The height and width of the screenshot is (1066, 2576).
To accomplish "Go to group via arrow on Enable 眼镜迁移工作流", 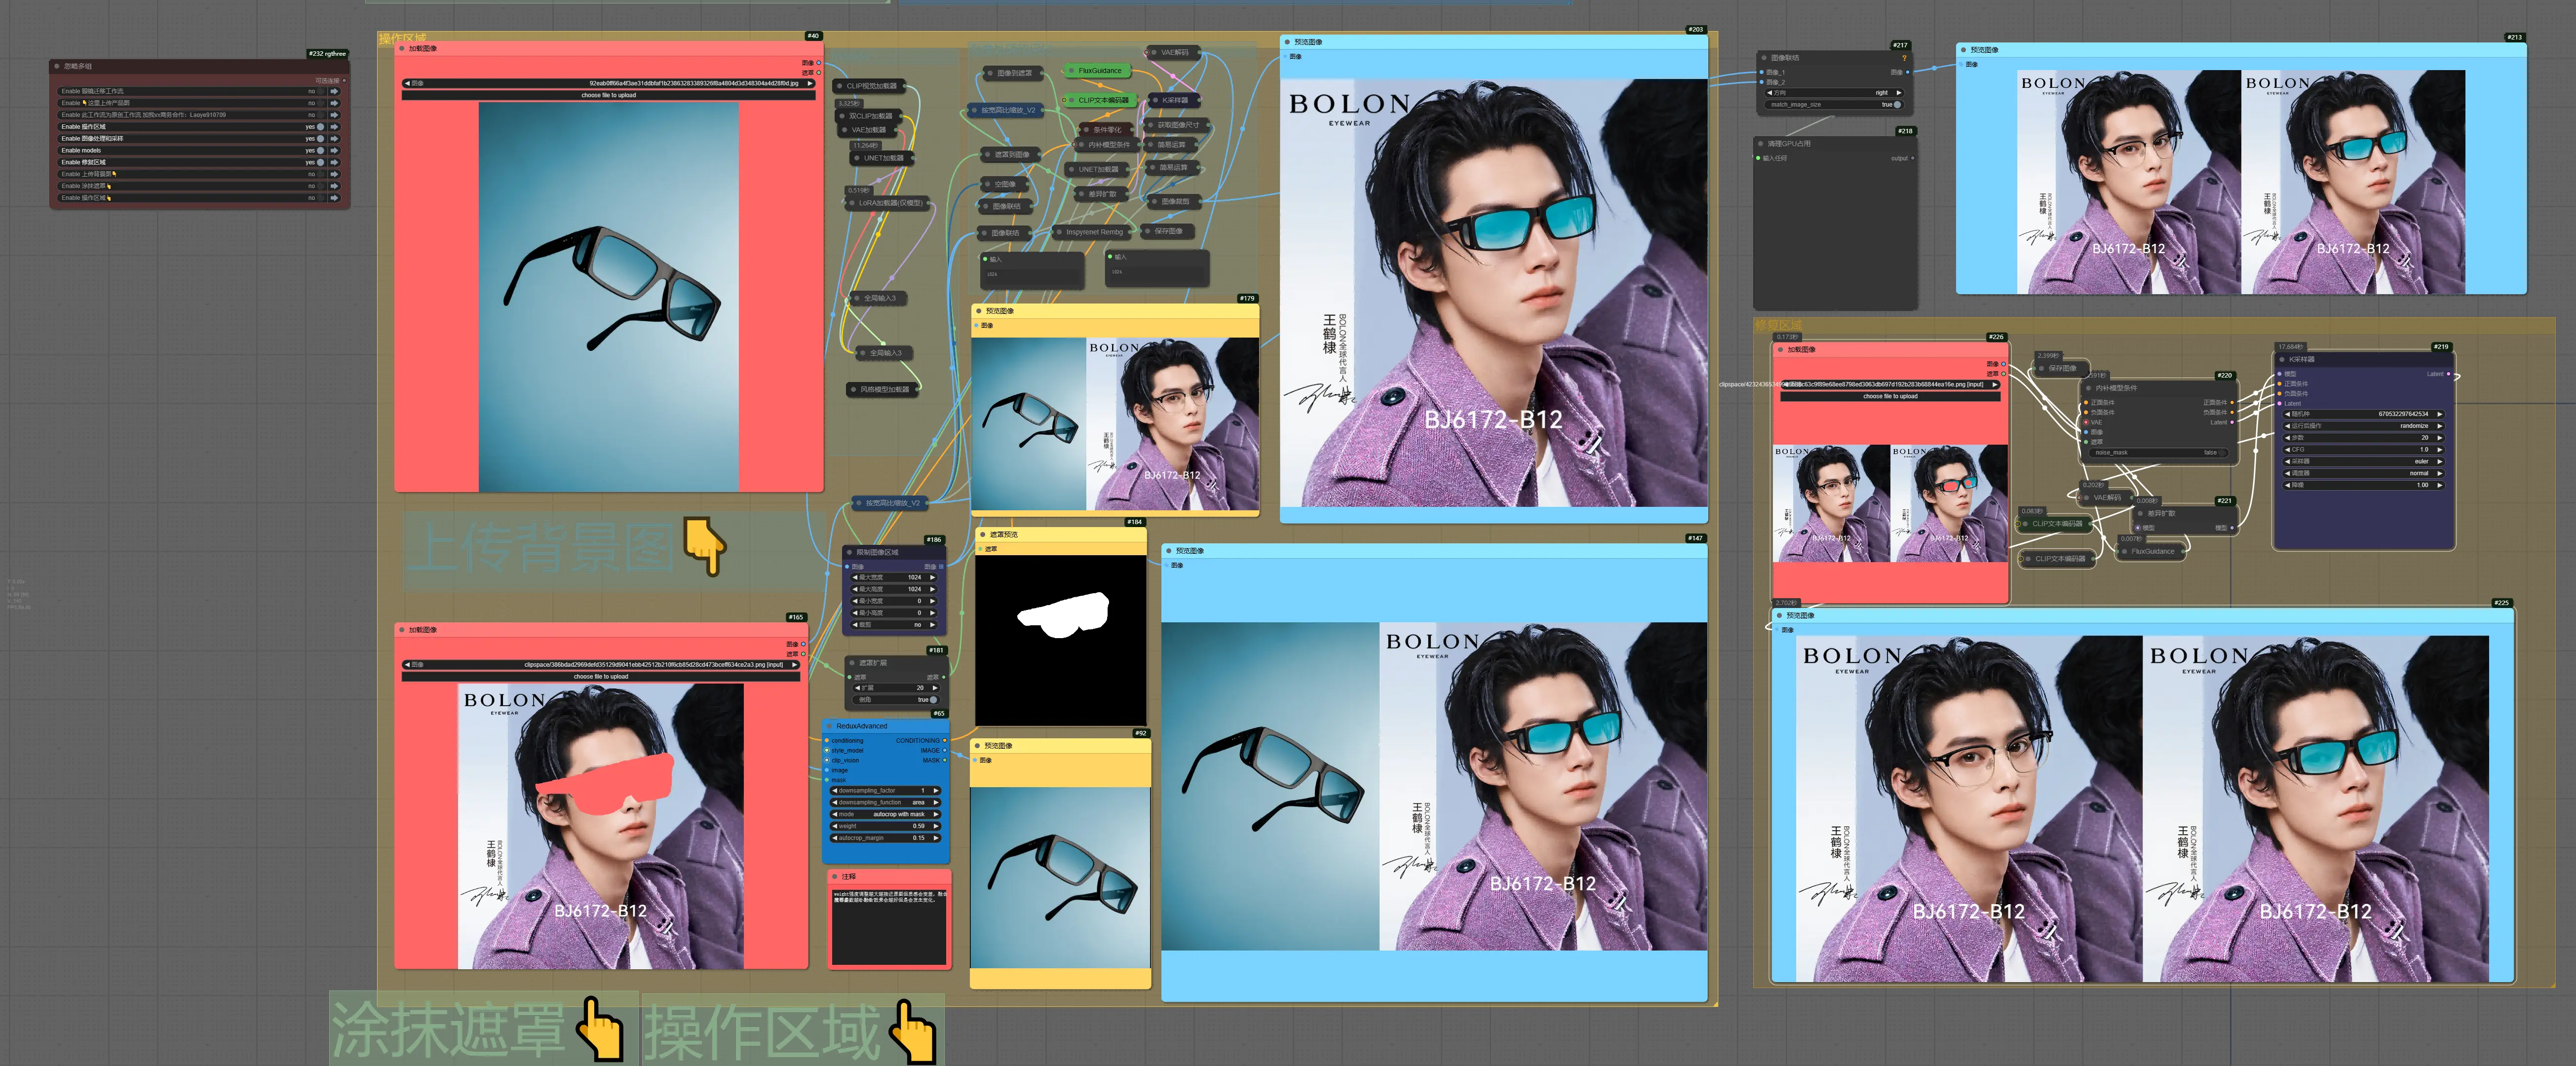I will click(334, 91).
